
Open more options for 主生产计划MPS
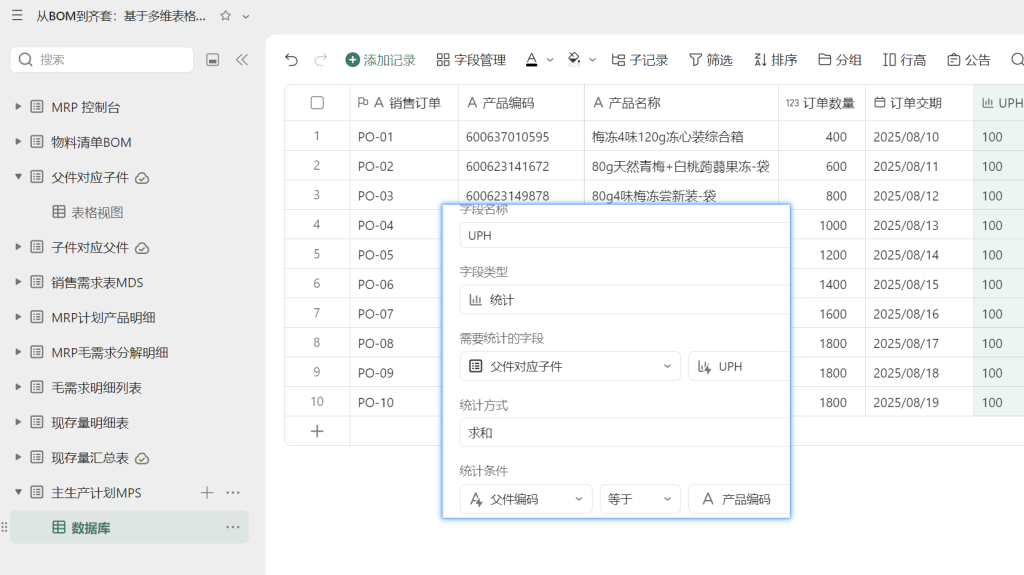click(x=233, y=493)
